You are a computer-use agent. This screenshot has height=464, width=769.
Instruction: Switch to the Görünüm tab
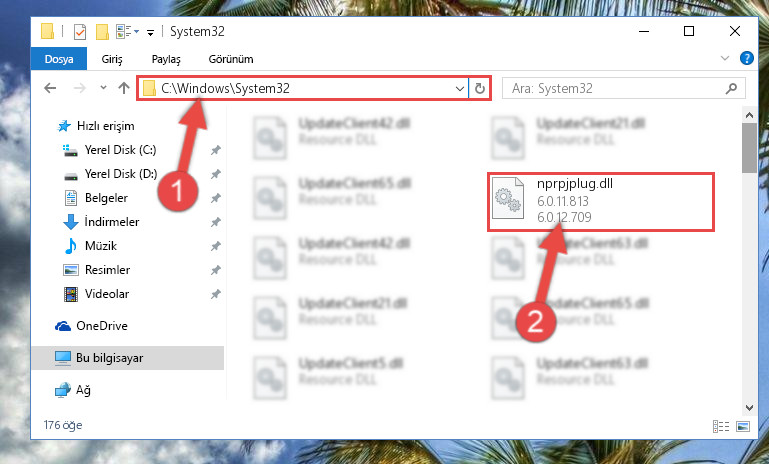(231, 59)
